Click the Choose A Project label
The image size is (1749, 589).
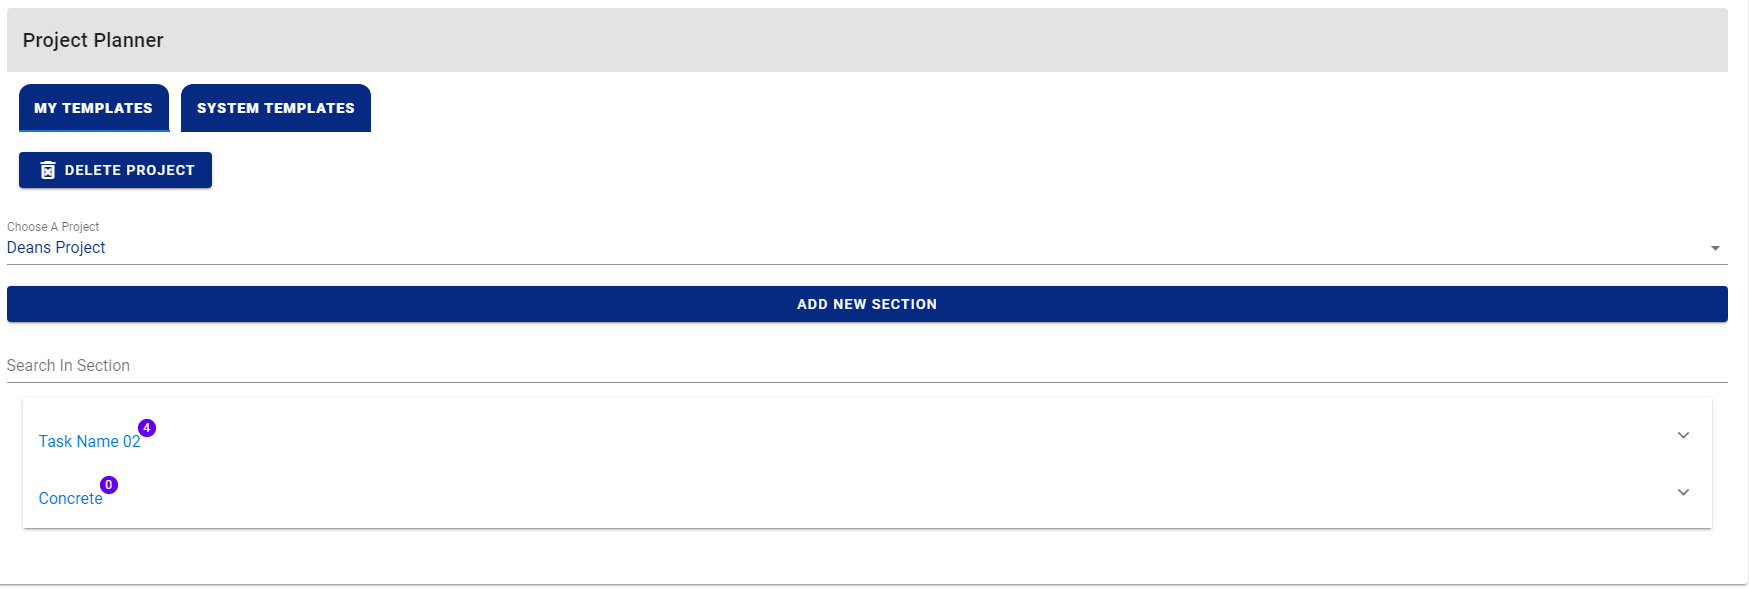53,227
